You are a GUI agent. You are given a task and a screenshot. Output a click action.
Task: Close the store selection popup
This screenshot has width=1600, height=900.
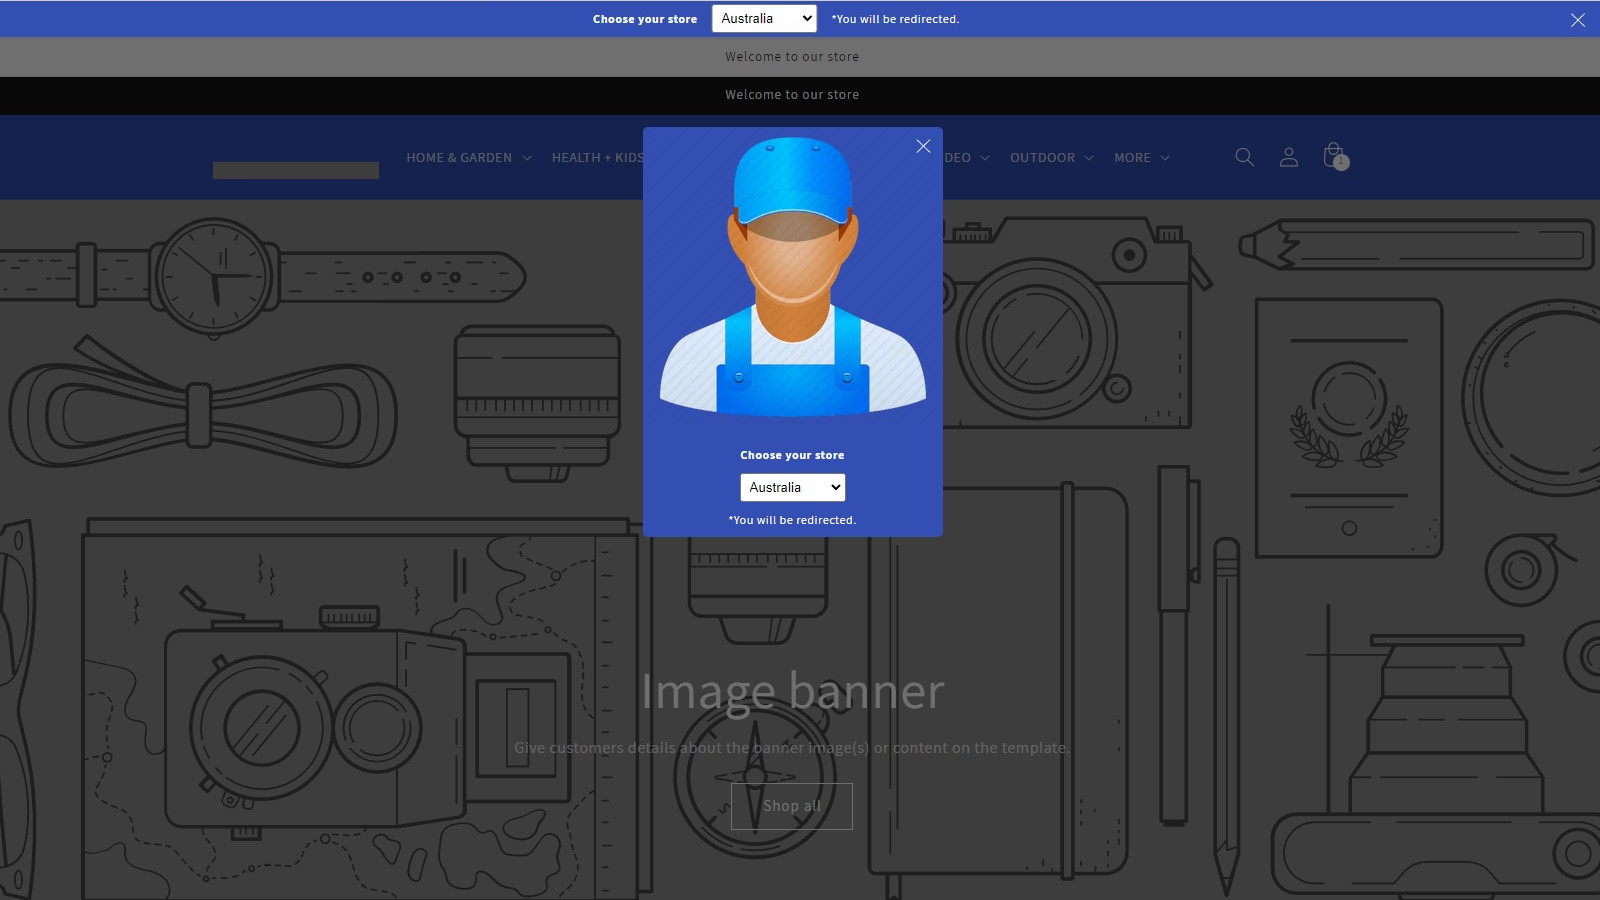tap(923, 146)
